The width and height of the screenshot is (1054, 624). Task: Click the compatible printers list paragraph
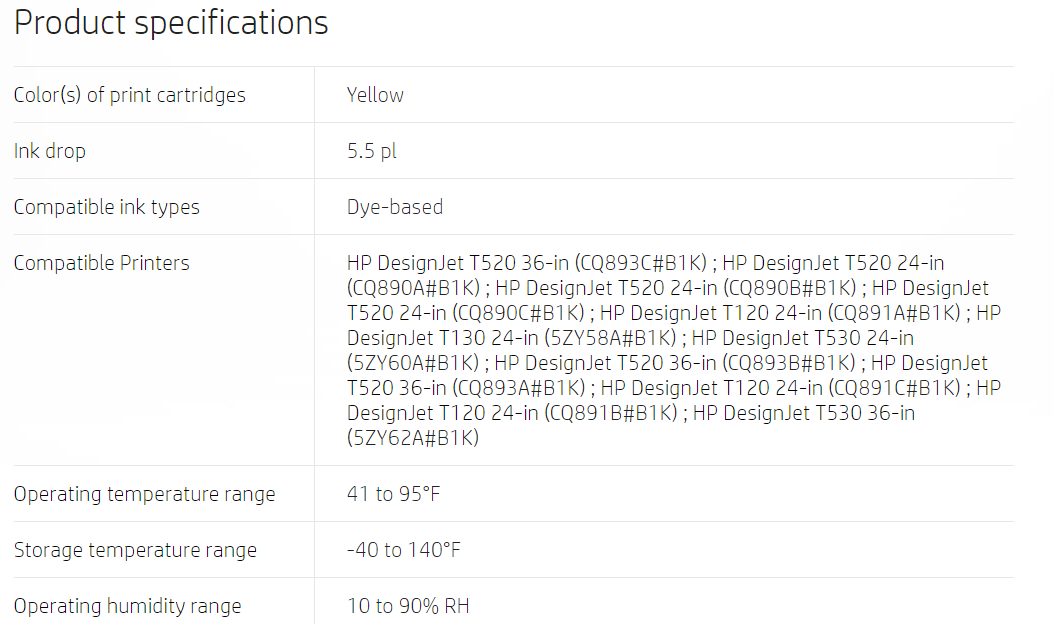(674, 350)
